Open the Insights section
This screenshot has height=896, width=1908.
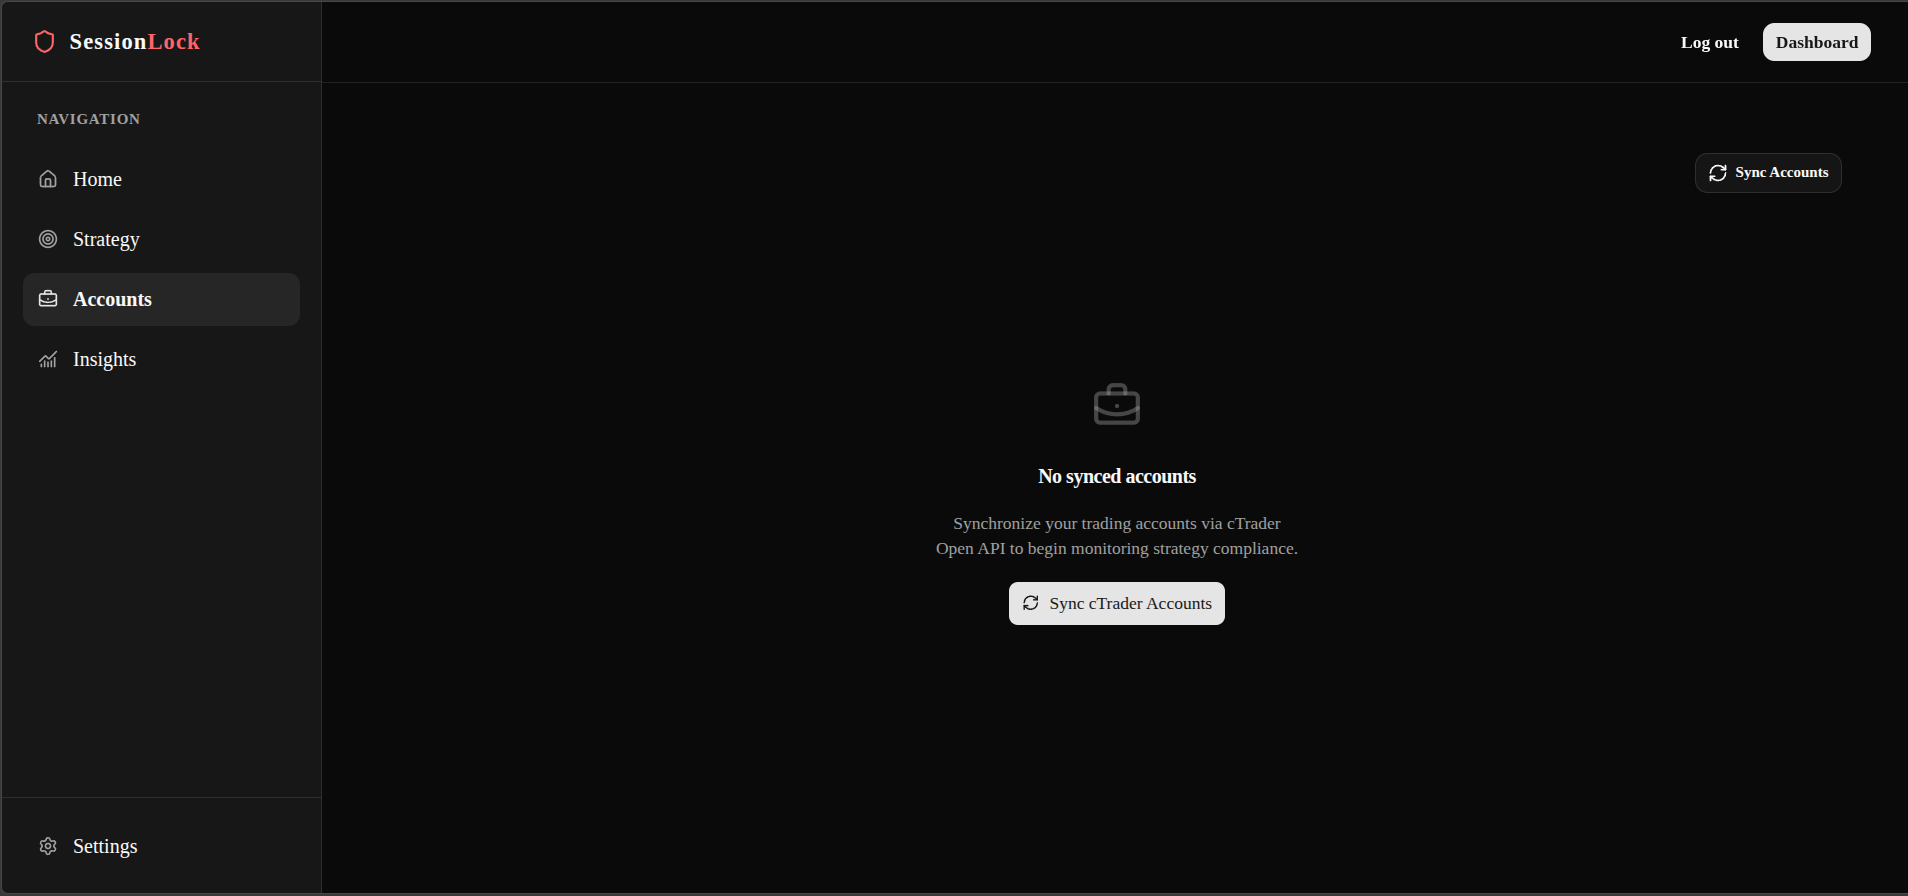(x=161, y=359)
